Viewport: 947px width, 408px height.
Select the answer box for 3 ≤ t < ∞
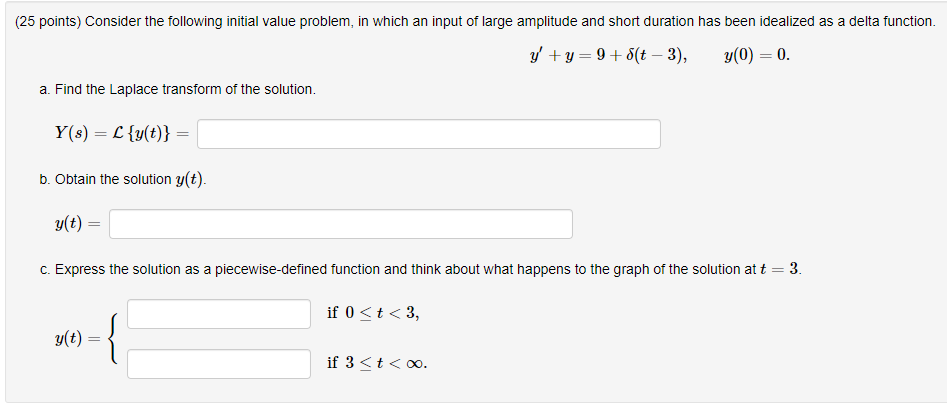(219, 364)
